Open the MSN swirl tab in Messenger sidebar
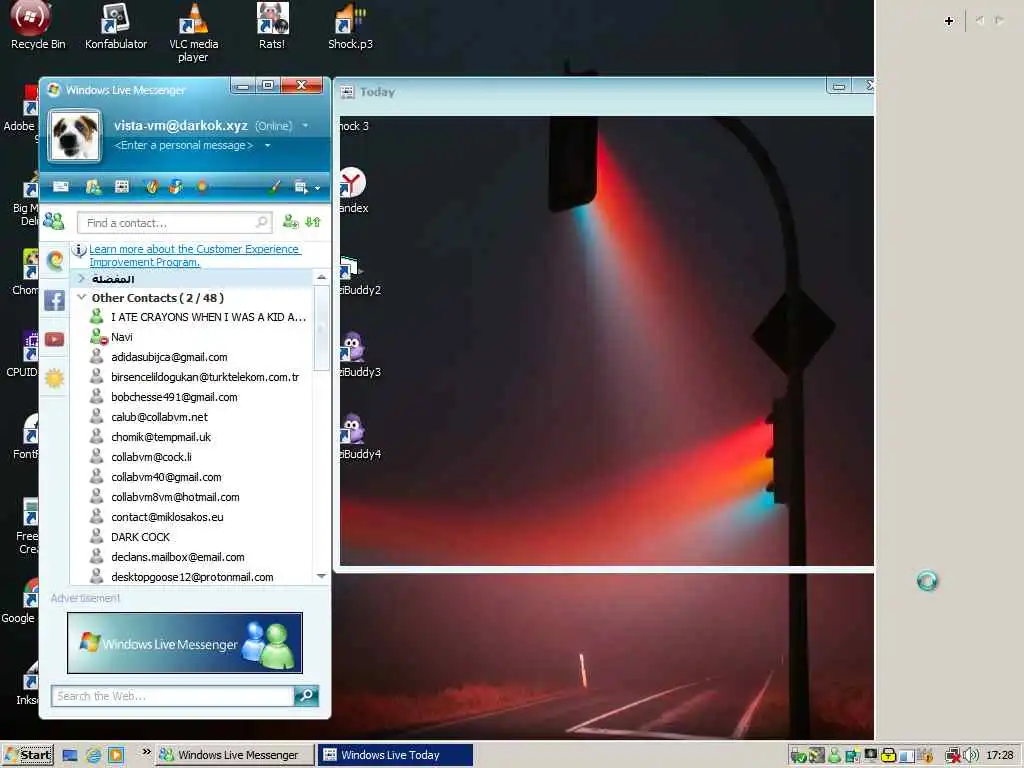Image resolution: width=1024 pixels, height=768 pixels. [55, 261]
